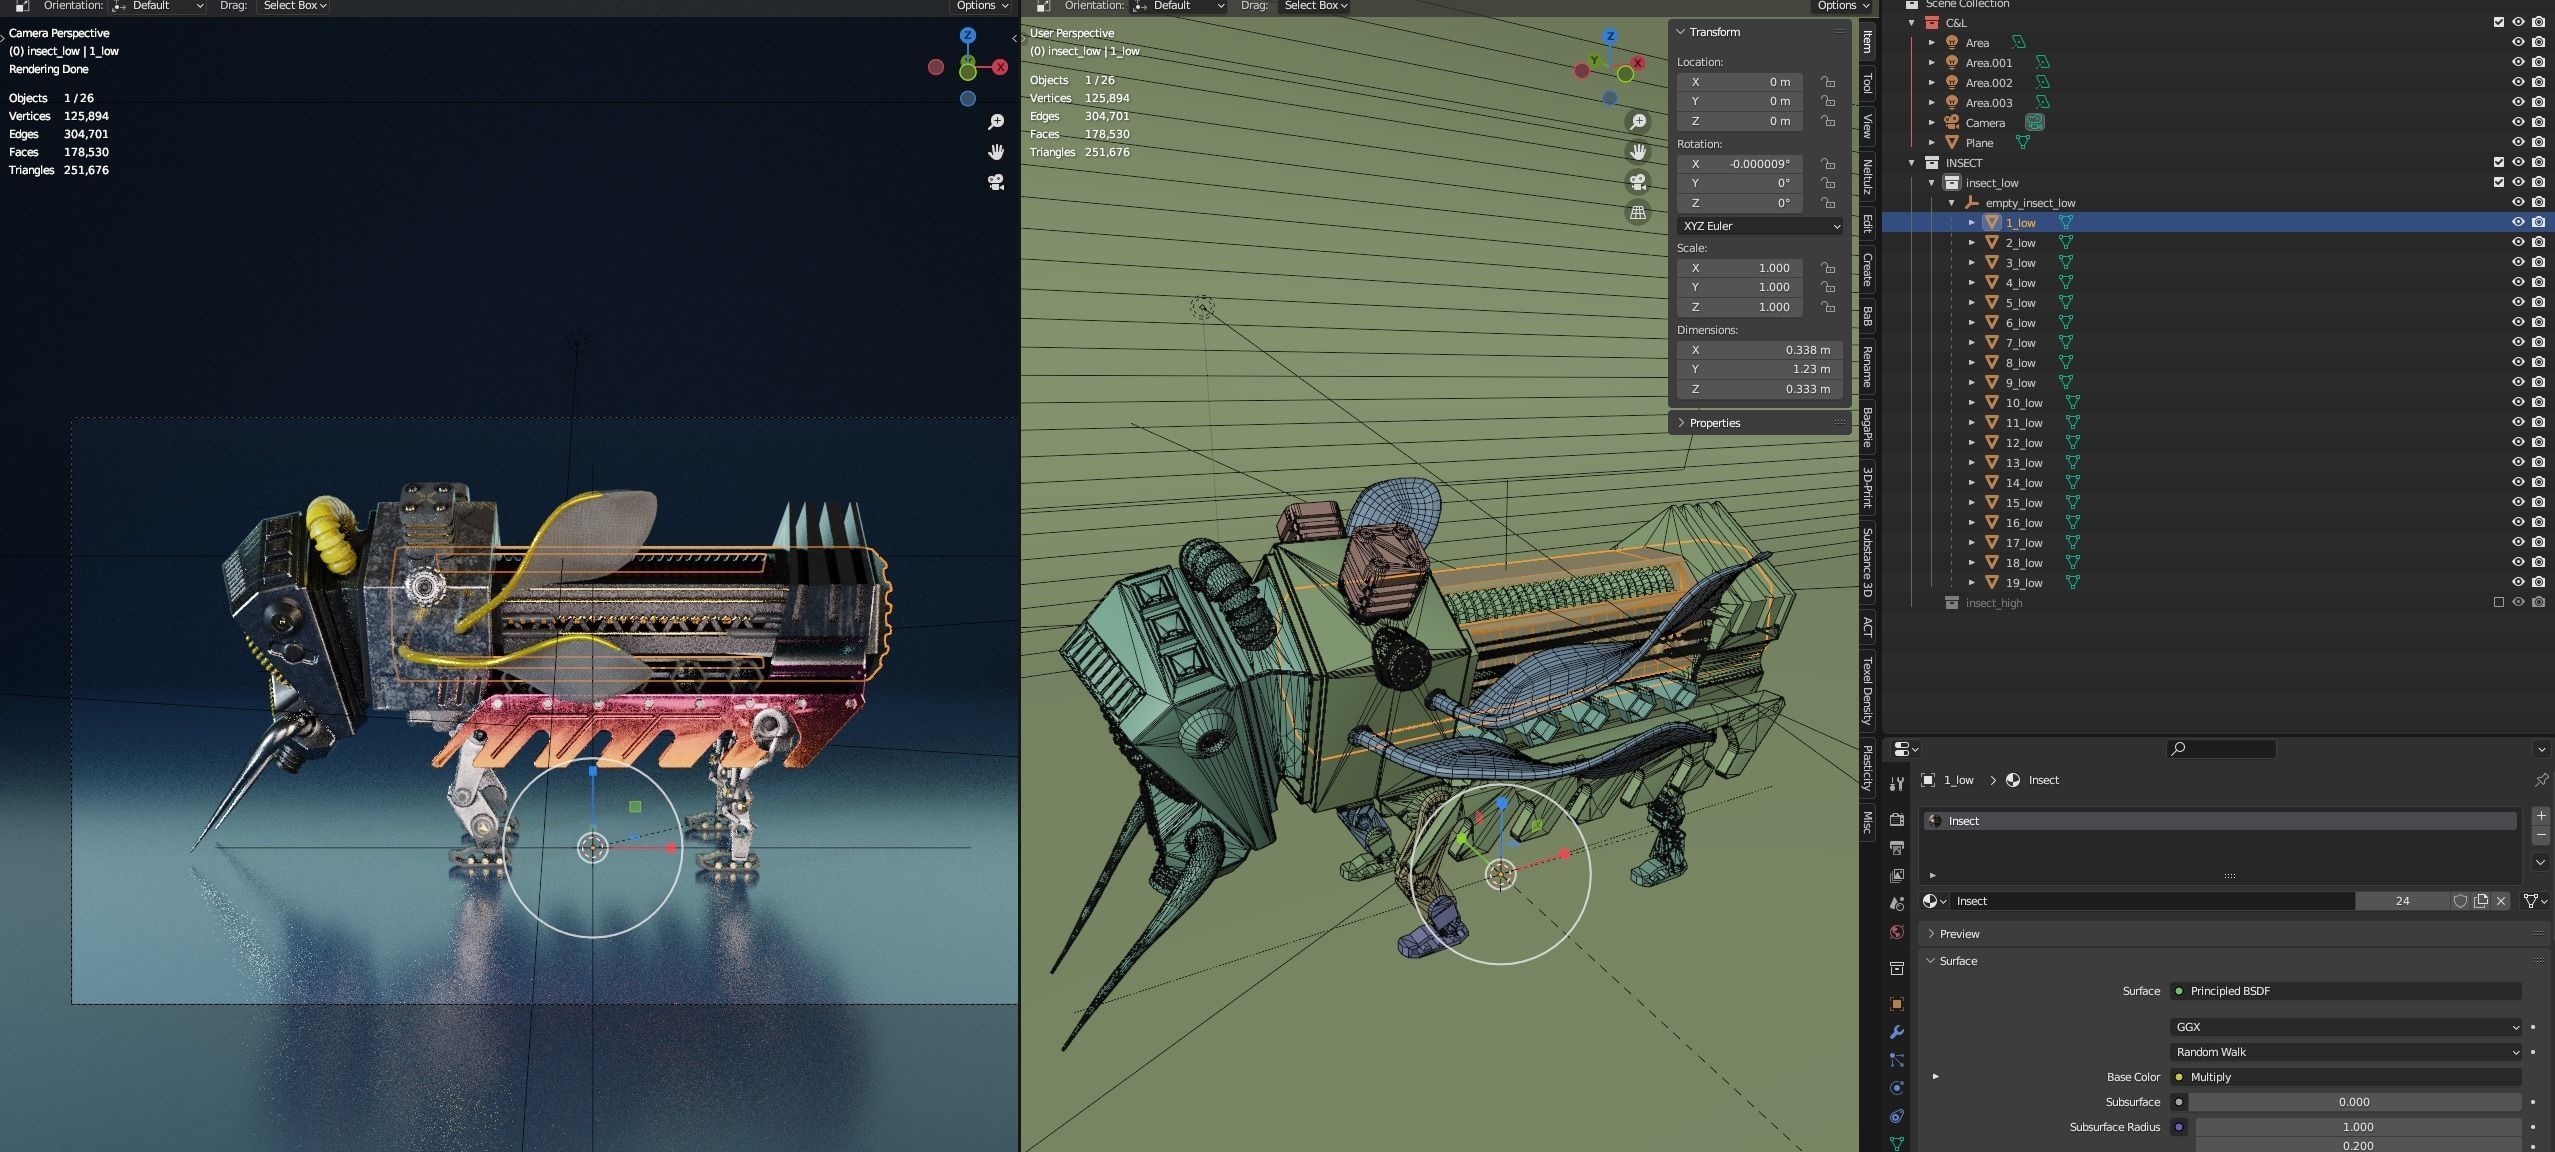Uncheck C&L collection exclude checkbox
The image size is (2555, 1152).
2498,22
